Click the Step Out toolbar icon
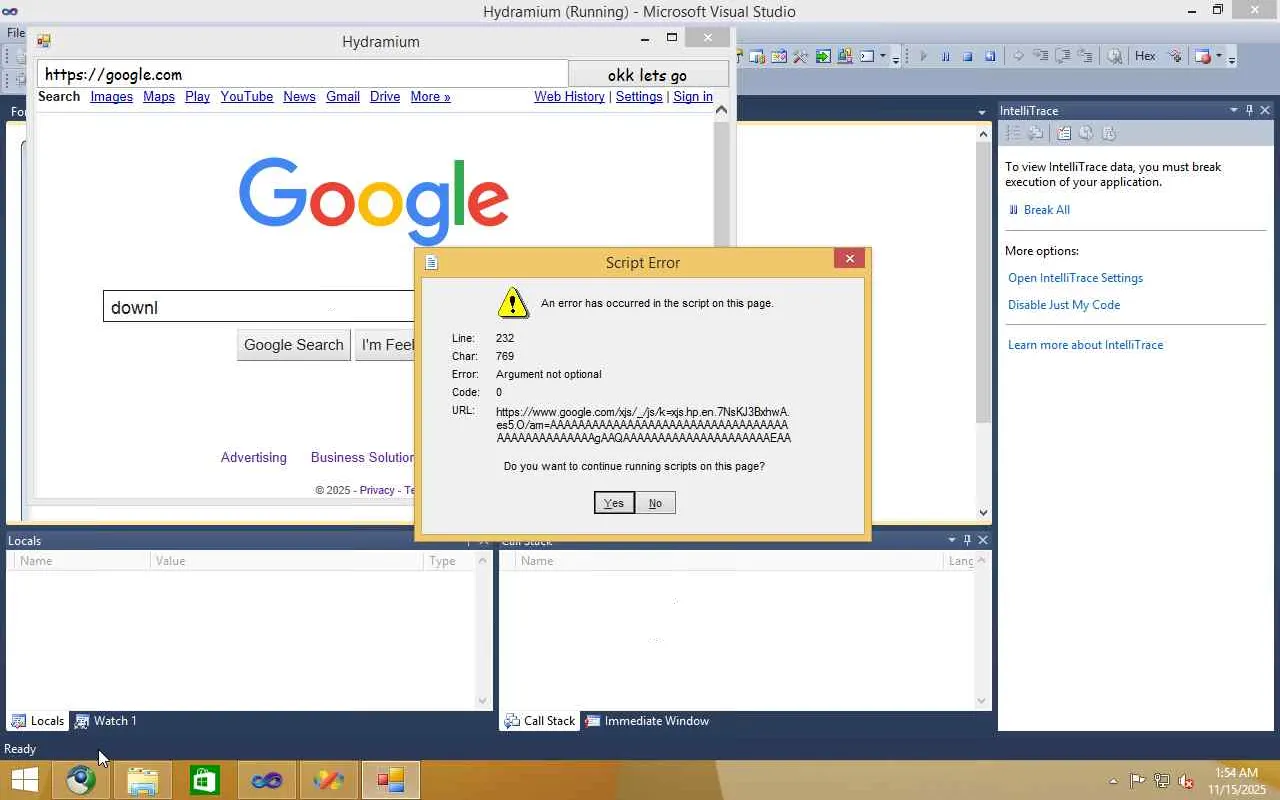 [1085, 57]
